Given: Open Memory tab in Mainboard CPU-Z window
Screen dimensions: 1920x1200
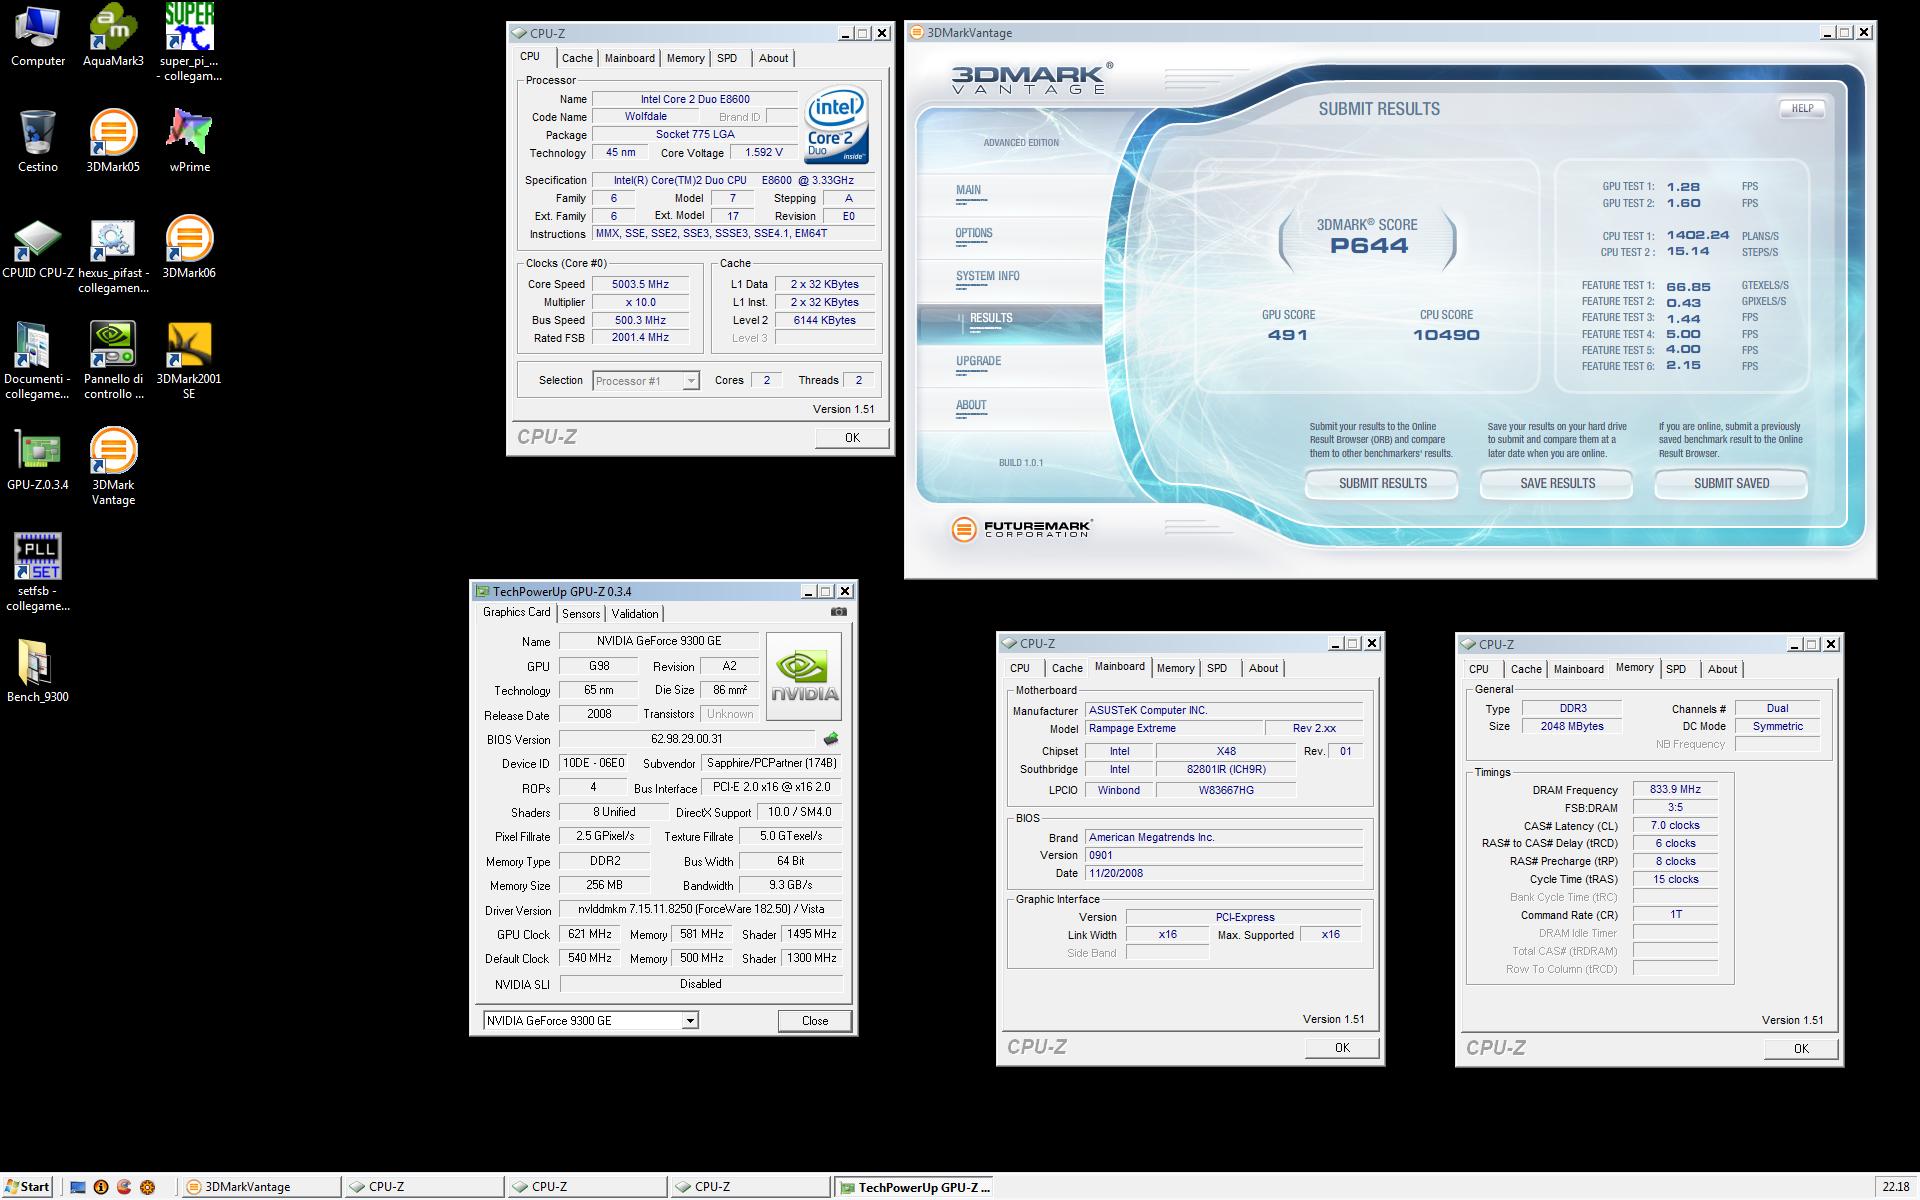Looking at the screenshot, I should pyautogui.click(x=1175, y=668).
